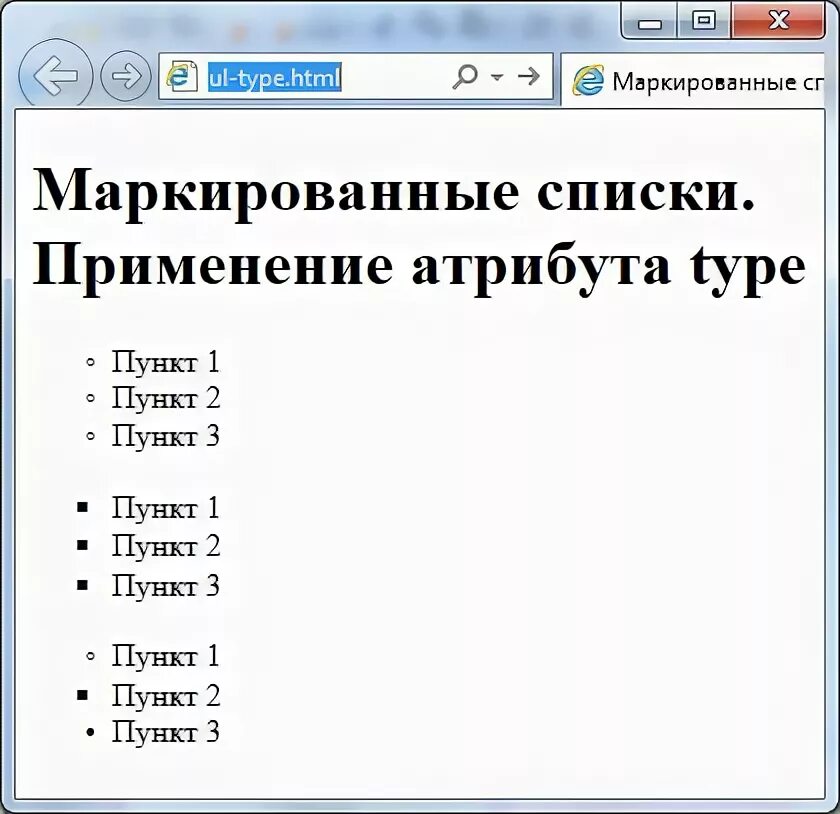840x814 pixels.
Task: Close the browser window
Action: [x=778, y=20]
